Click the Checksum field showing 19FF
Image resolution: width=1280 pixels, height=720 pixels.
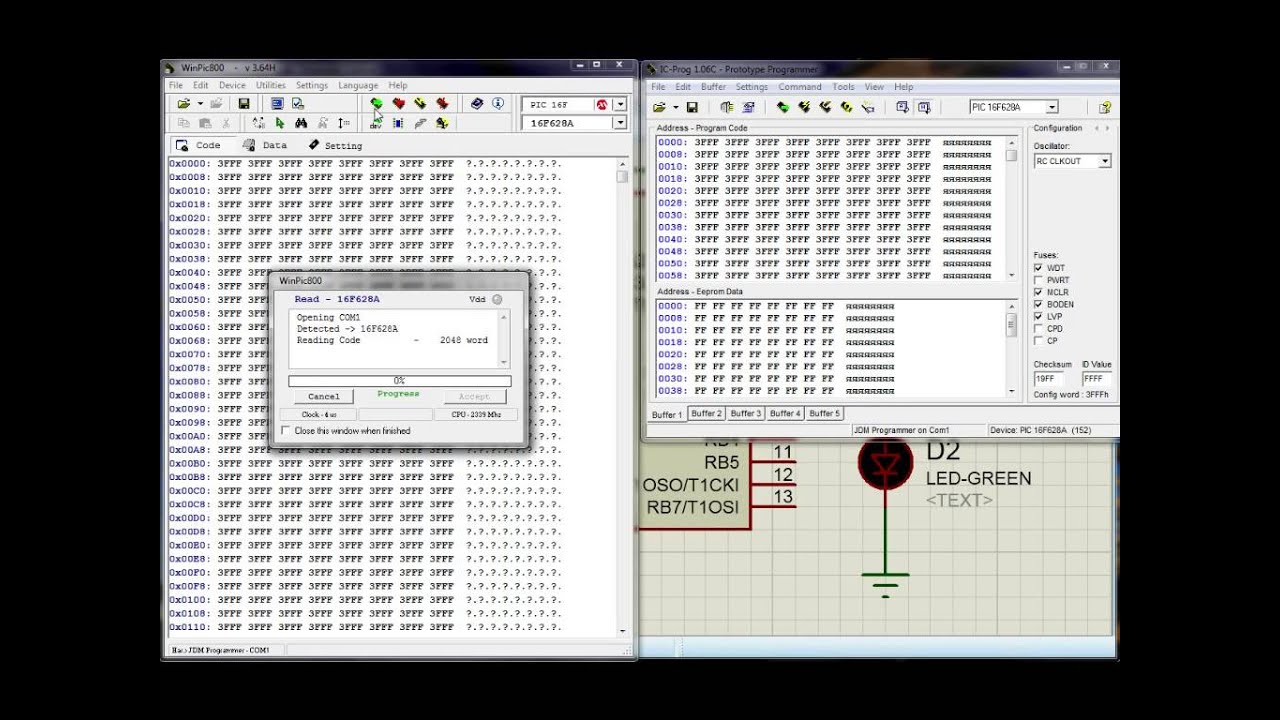tap(1048, 380)
